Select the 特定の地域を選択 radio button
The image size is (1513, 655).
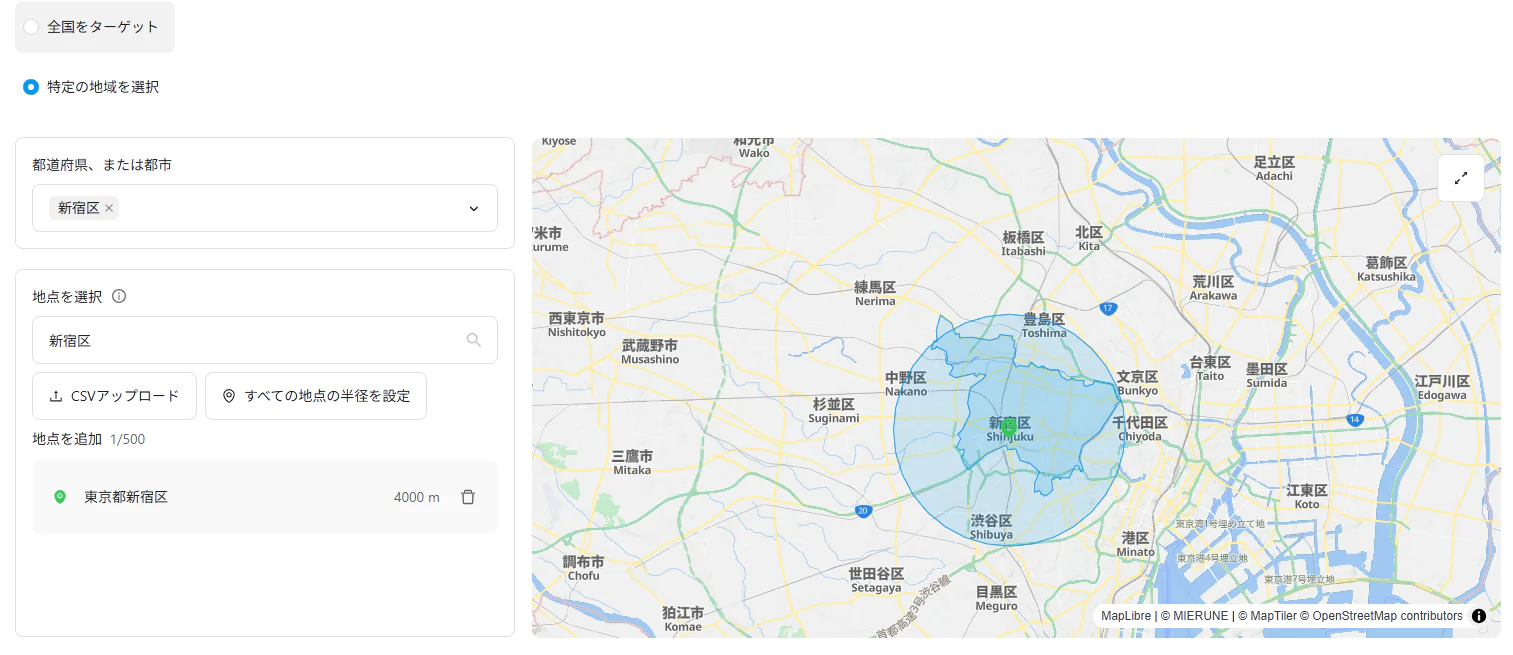click(x=31, y=87)
